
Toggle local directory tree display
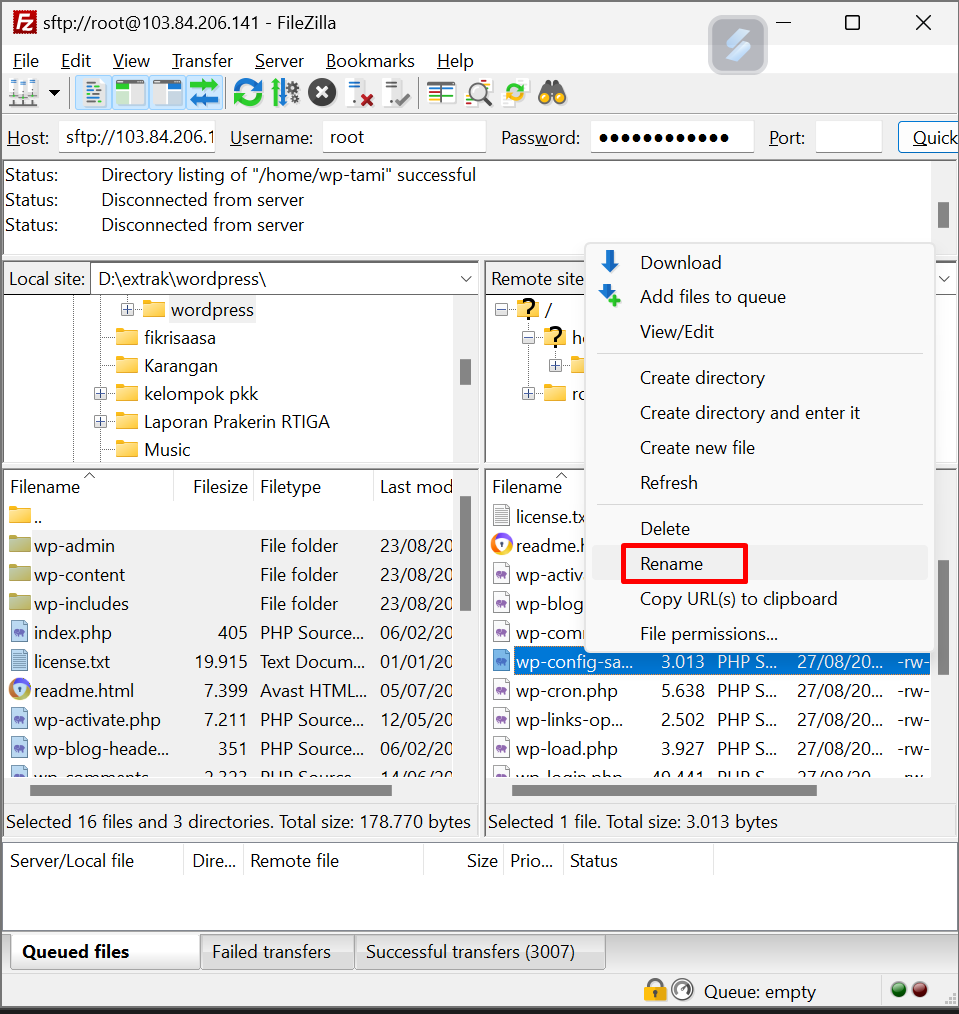(x=131, y=94)
